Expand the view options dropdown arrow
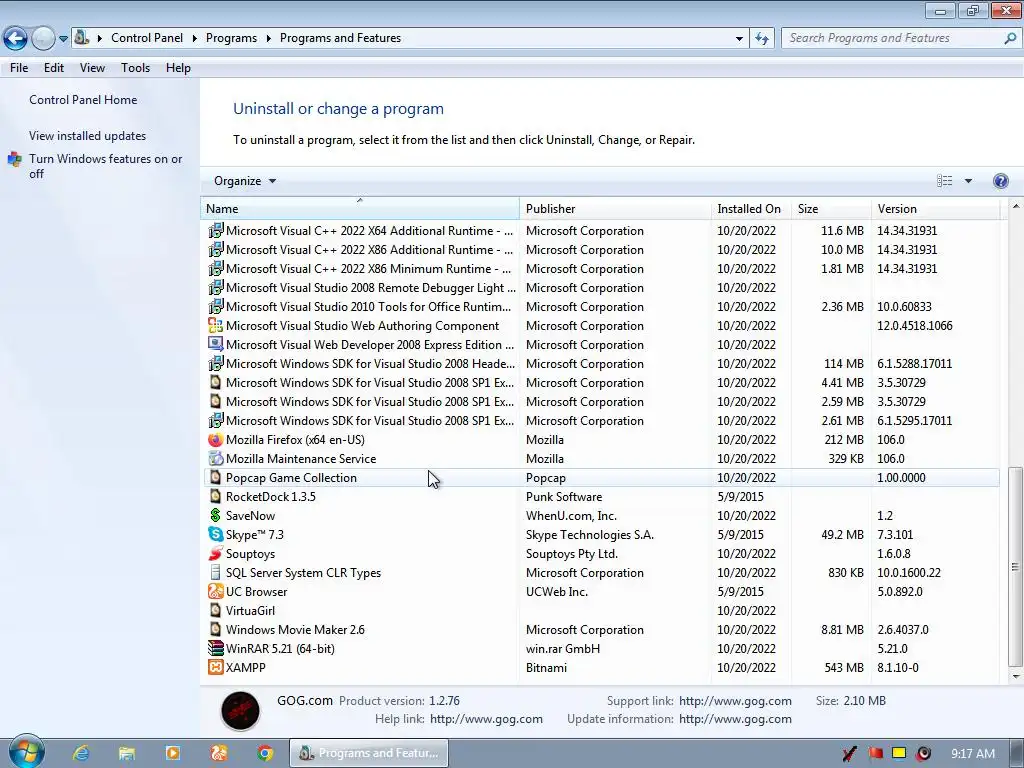Screen dimensions: 1024x768 tap(968, 181)
